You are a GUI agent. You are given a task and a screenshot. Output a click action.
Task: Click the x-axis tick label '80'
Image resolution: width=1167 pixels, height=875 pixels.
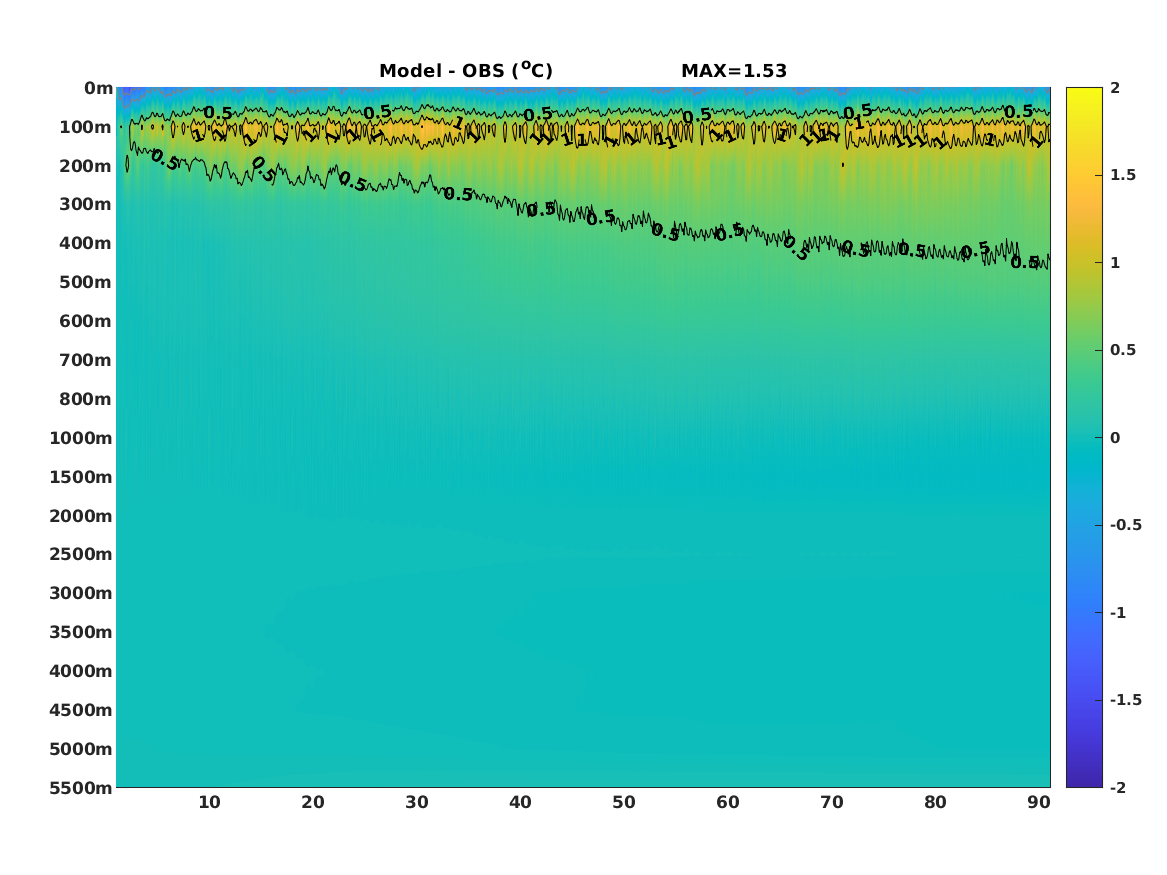[x=936, y=802]
